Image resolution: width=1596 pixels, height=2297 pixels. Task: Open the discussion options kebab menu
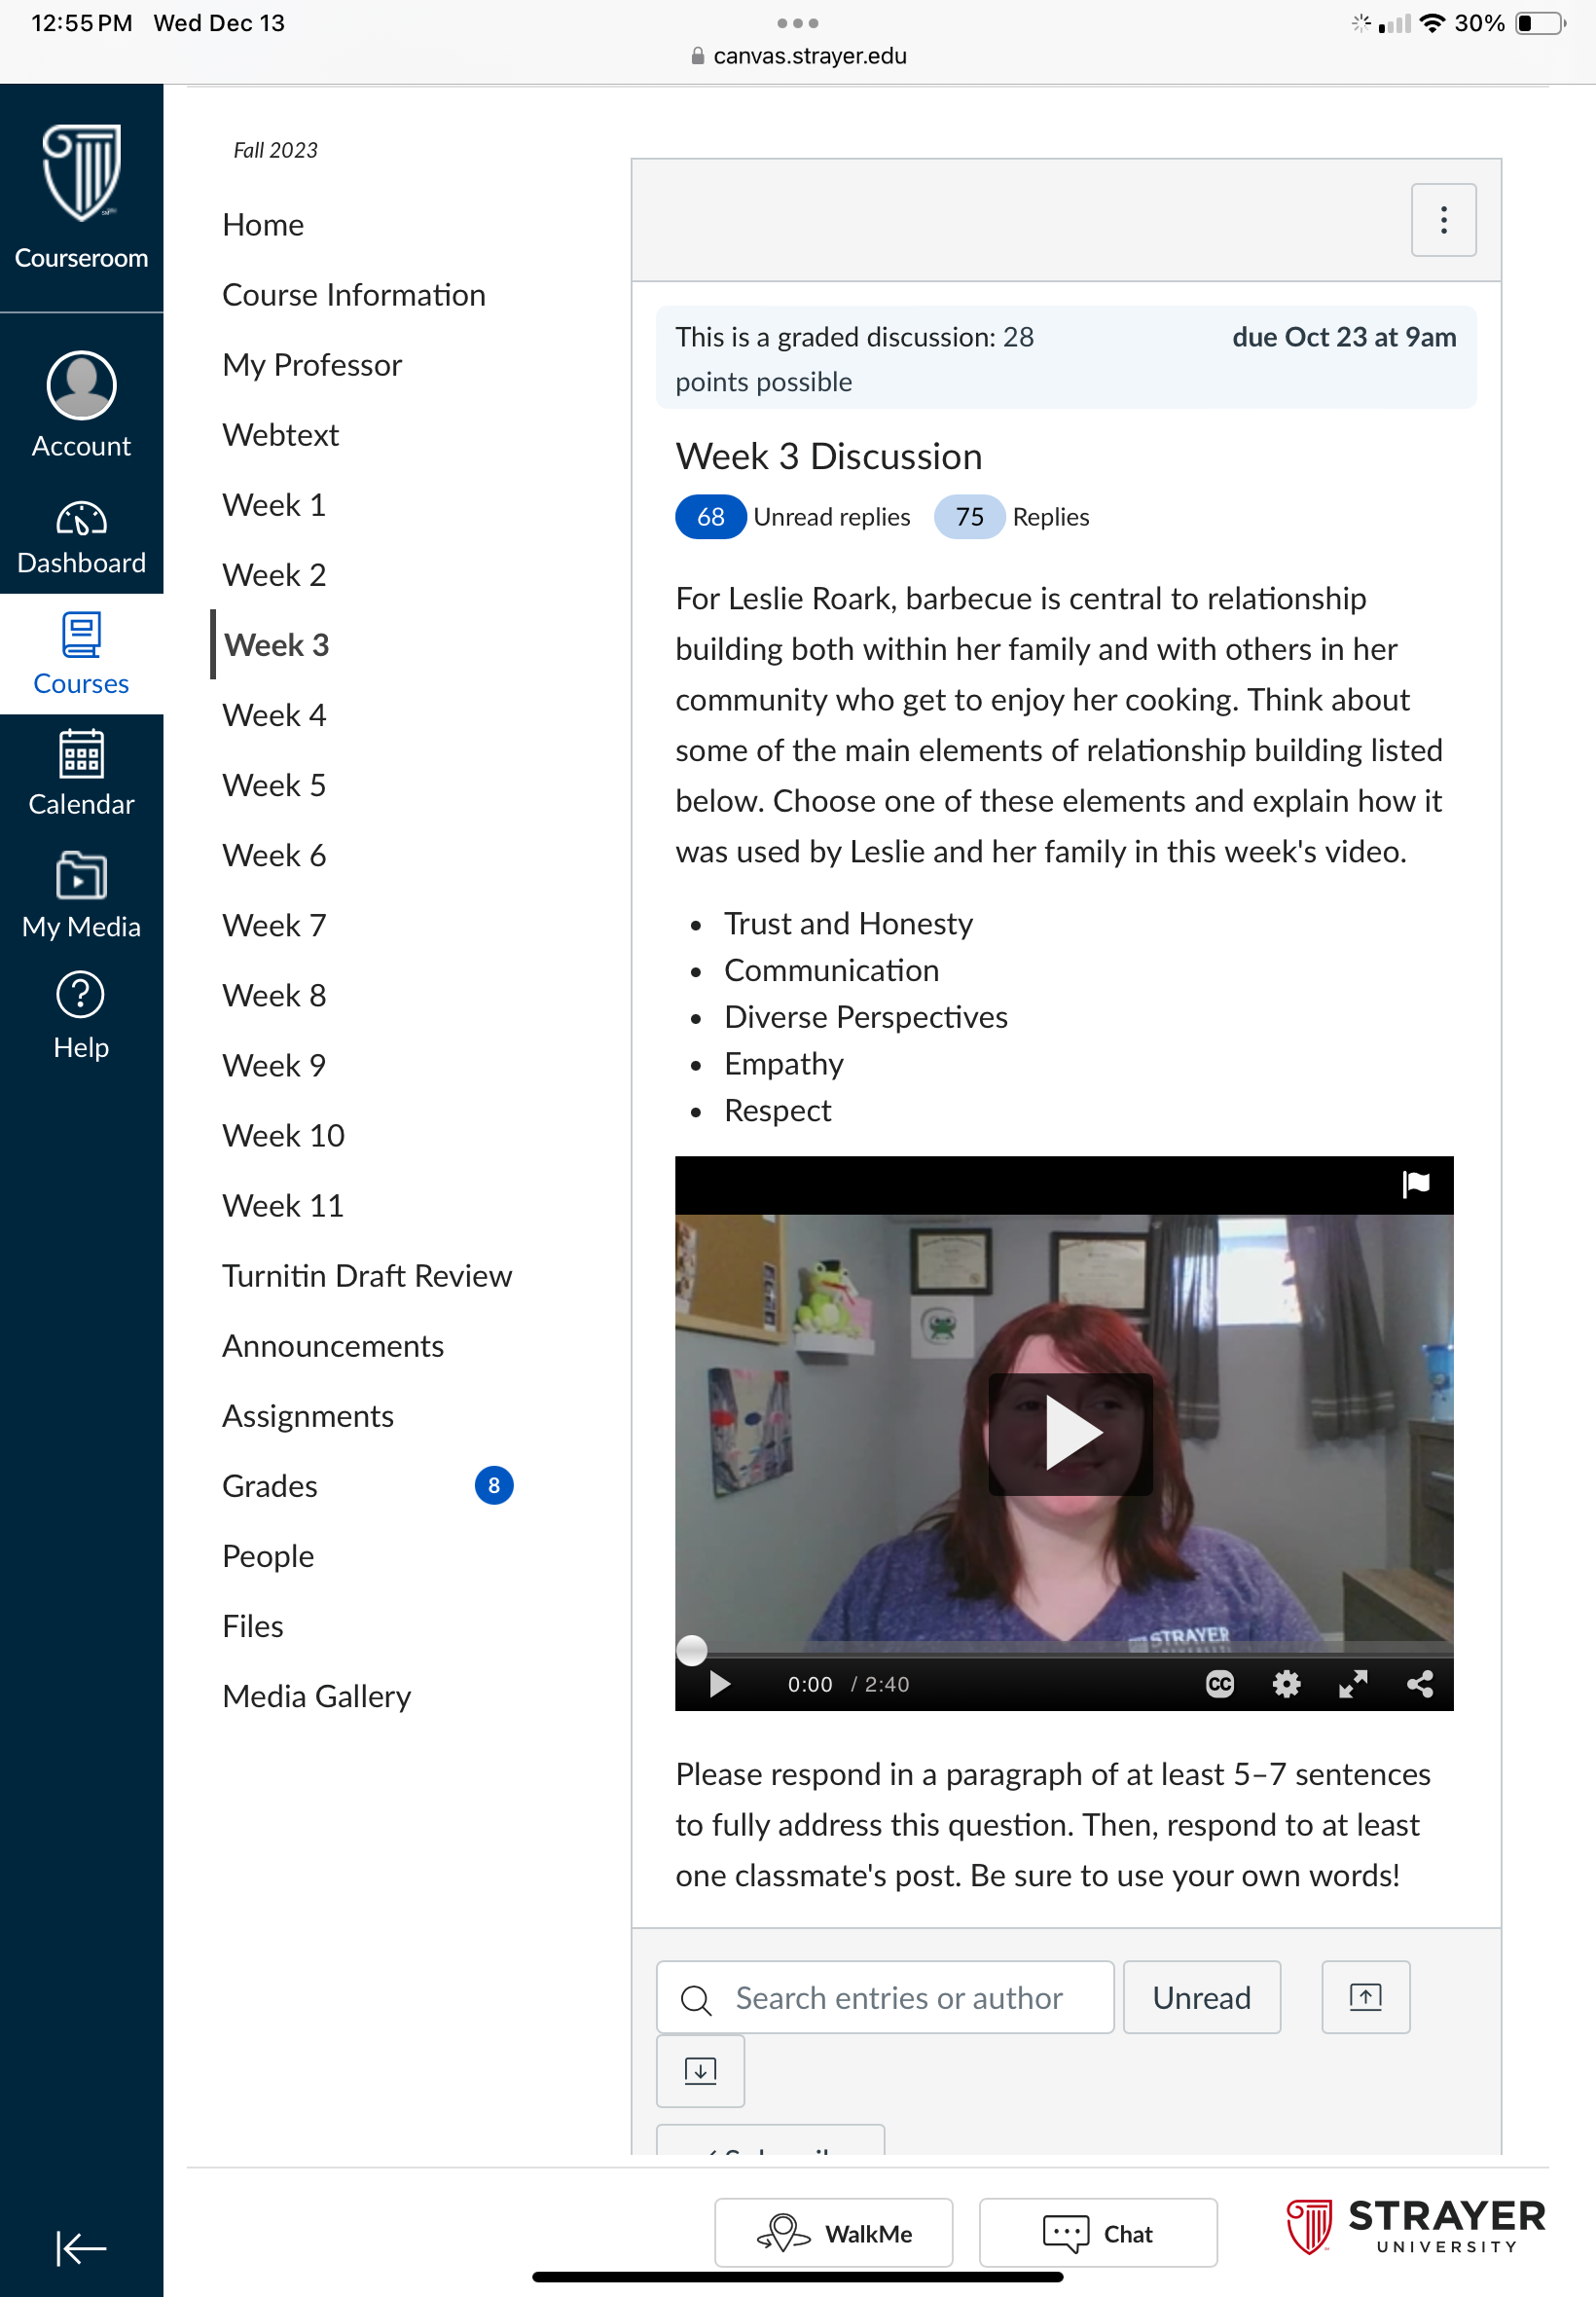pyautogui.click(x=1443, y=220)
